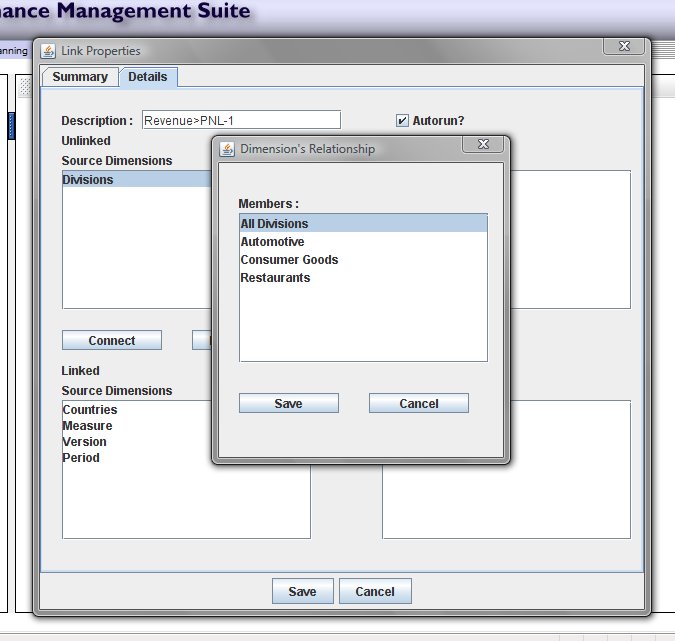The image size is (675, 641).
Task: Select Countries in linked Source Dimensions
Action: point(90,410)
